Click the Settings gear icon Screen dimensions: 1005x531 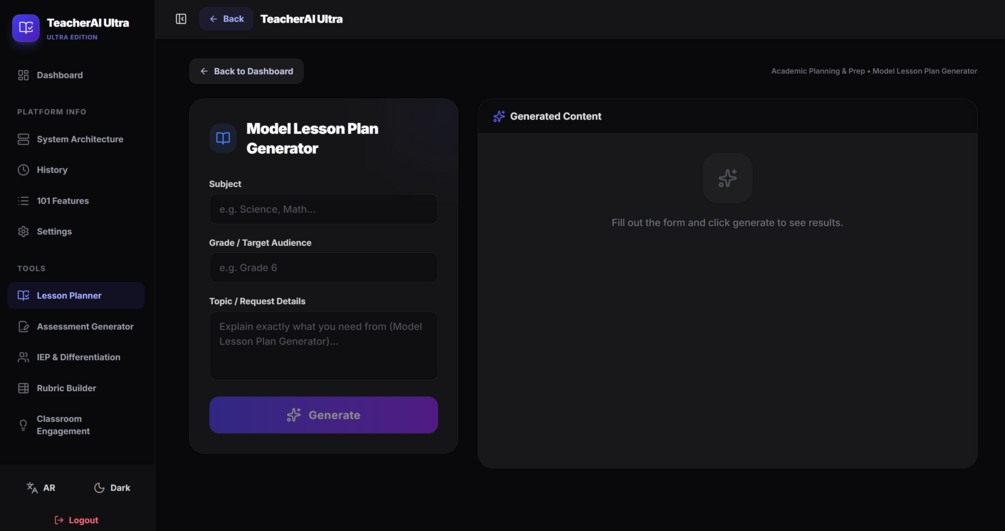[23, 232]
